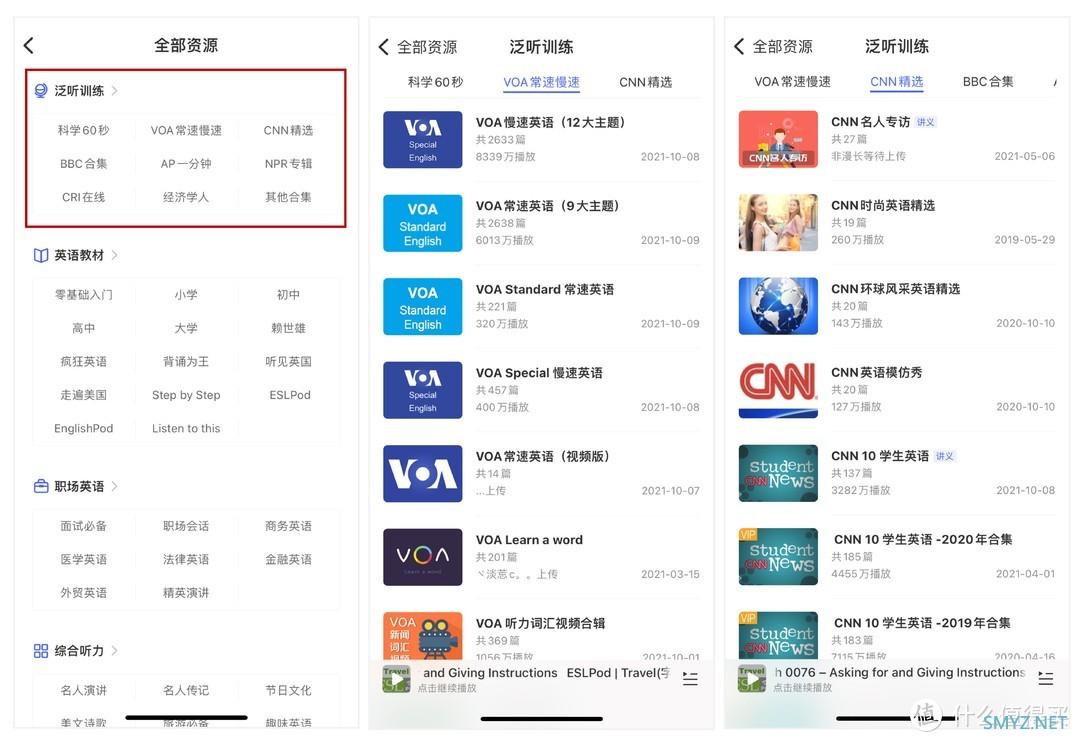
Task: Click 讲义 badge next to CNN 10 学生英语
Action: click(x=944, y=457)
